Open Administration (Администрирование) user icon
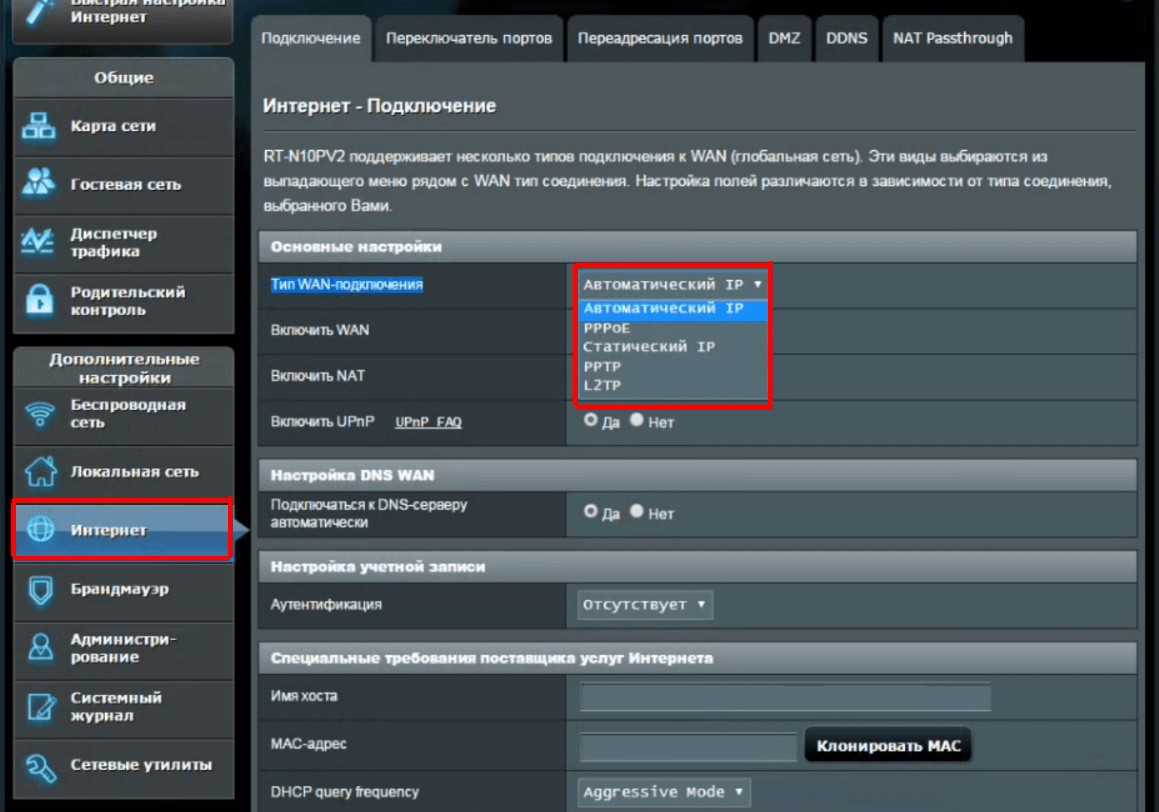This screenshot has height=812, width=1159. point(39,648)
